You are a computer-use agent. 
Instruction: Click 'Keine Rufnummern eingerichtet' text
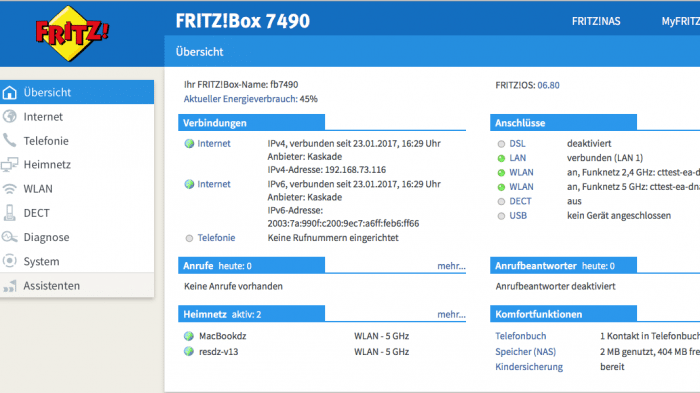(x=333, y=238)
